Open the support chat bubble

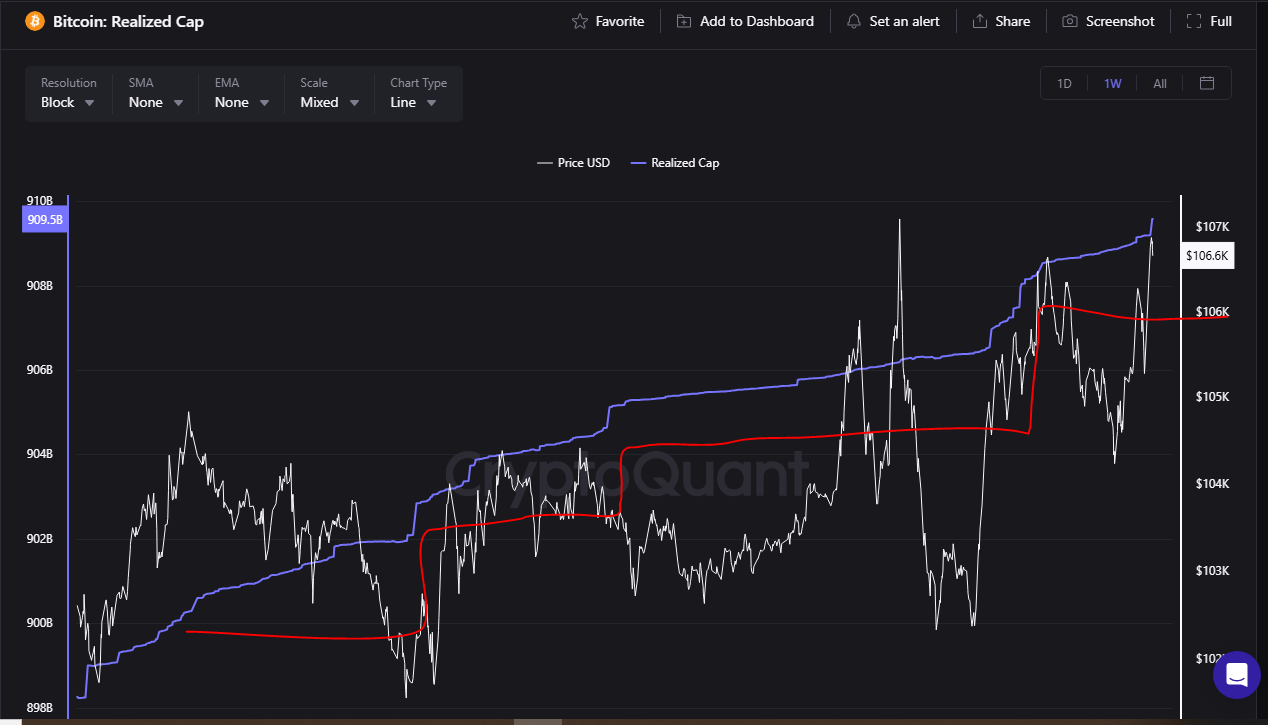[x=1236, y=675]
